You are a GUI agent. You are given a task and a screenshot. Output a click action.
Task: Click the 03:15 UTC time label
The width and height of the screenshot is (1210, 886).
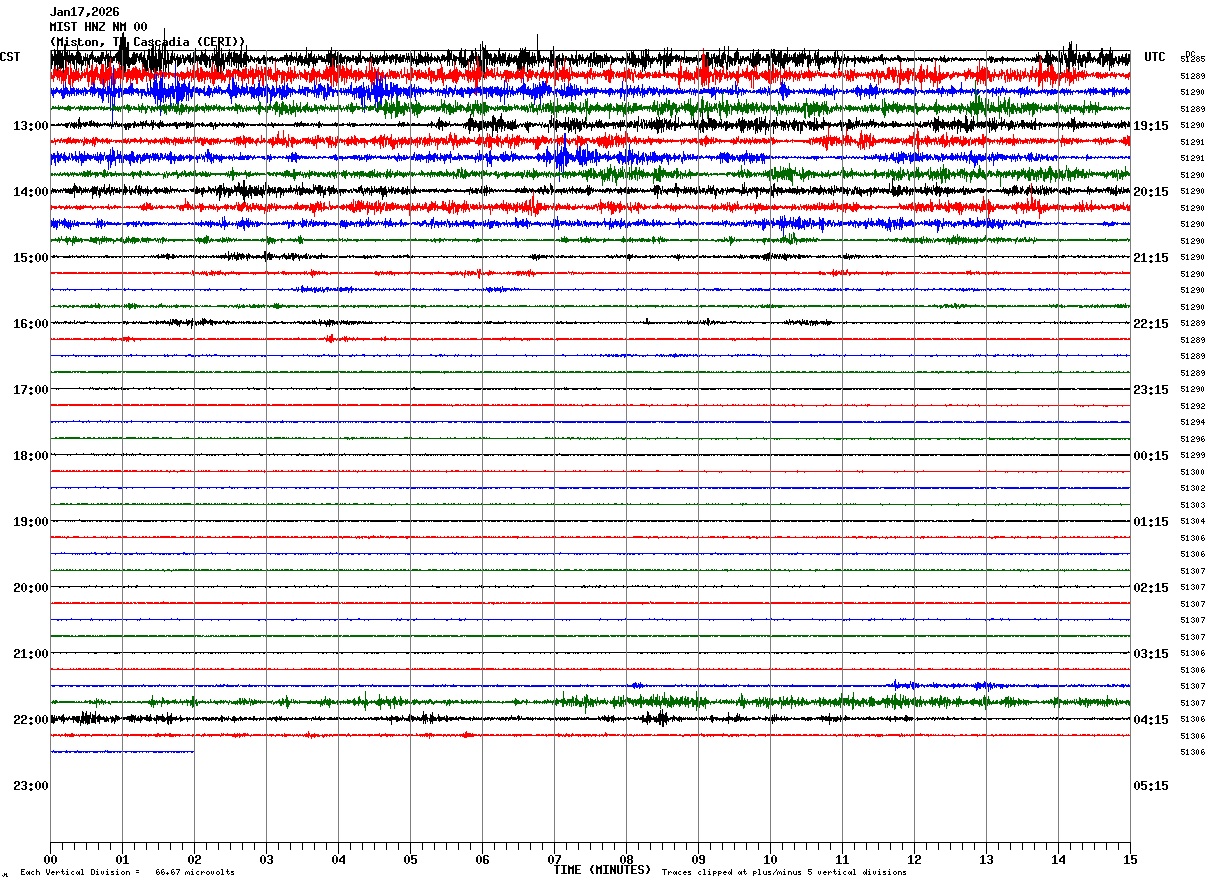(x=1151, y=654)
